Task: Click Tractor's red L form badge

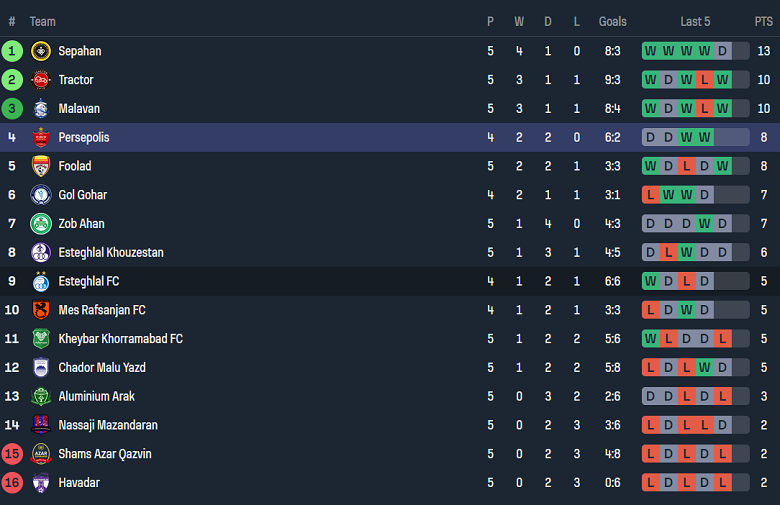Action: 705,80
